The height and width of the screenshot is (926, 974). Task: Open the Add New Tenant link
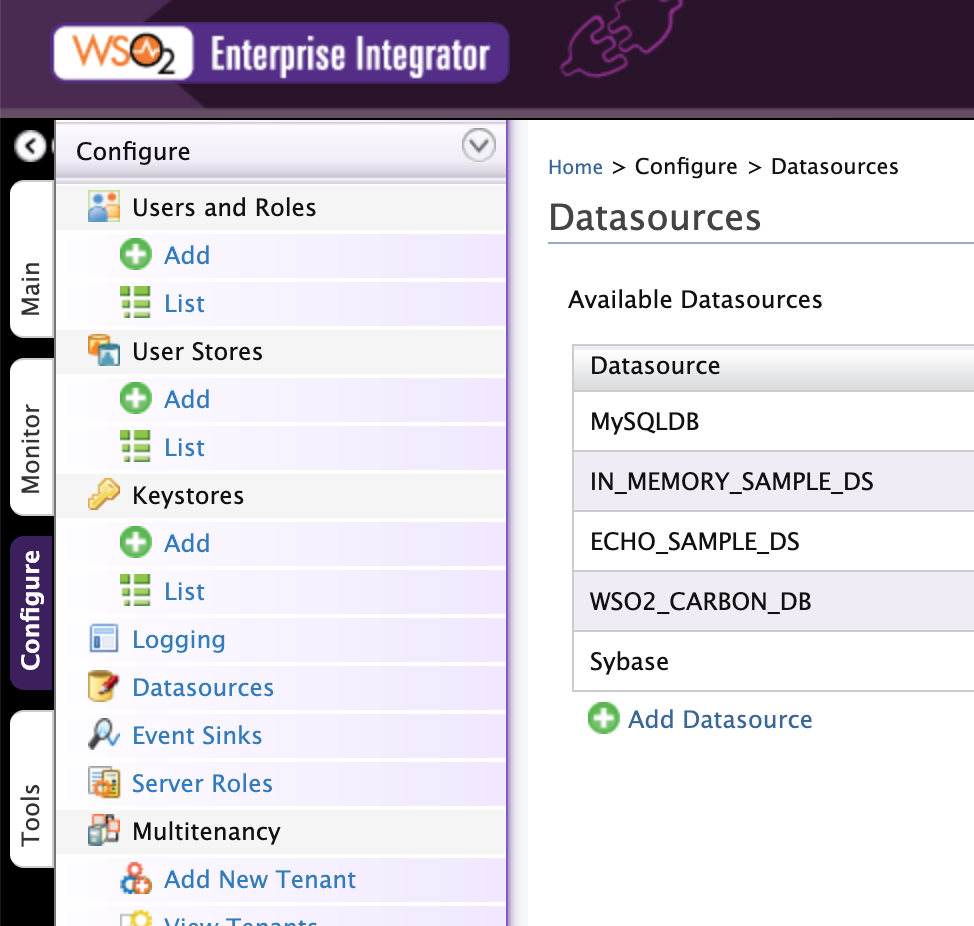(260, 879)
